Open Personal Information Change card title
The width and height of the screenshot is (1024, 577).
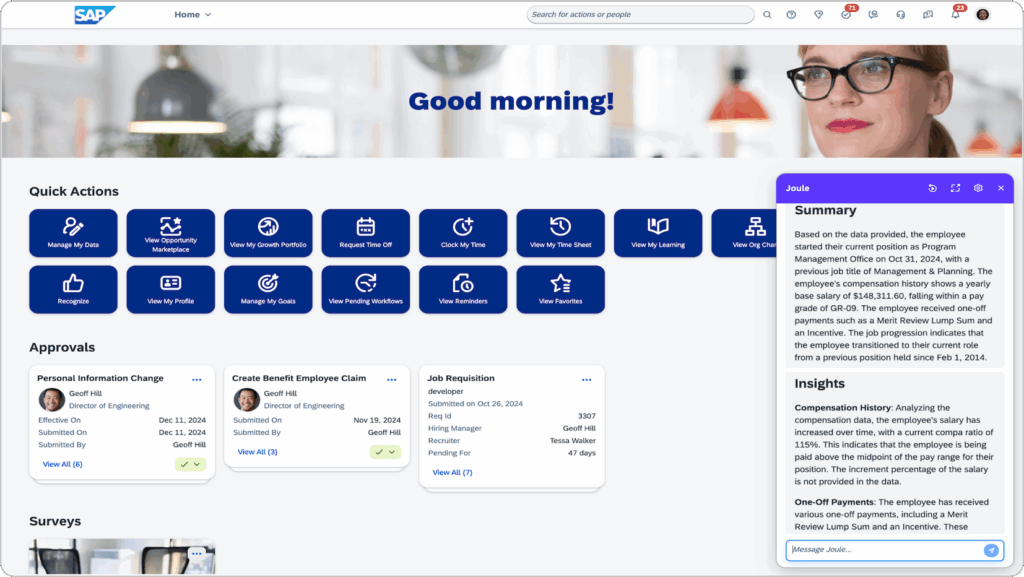[x=100, y=378]
